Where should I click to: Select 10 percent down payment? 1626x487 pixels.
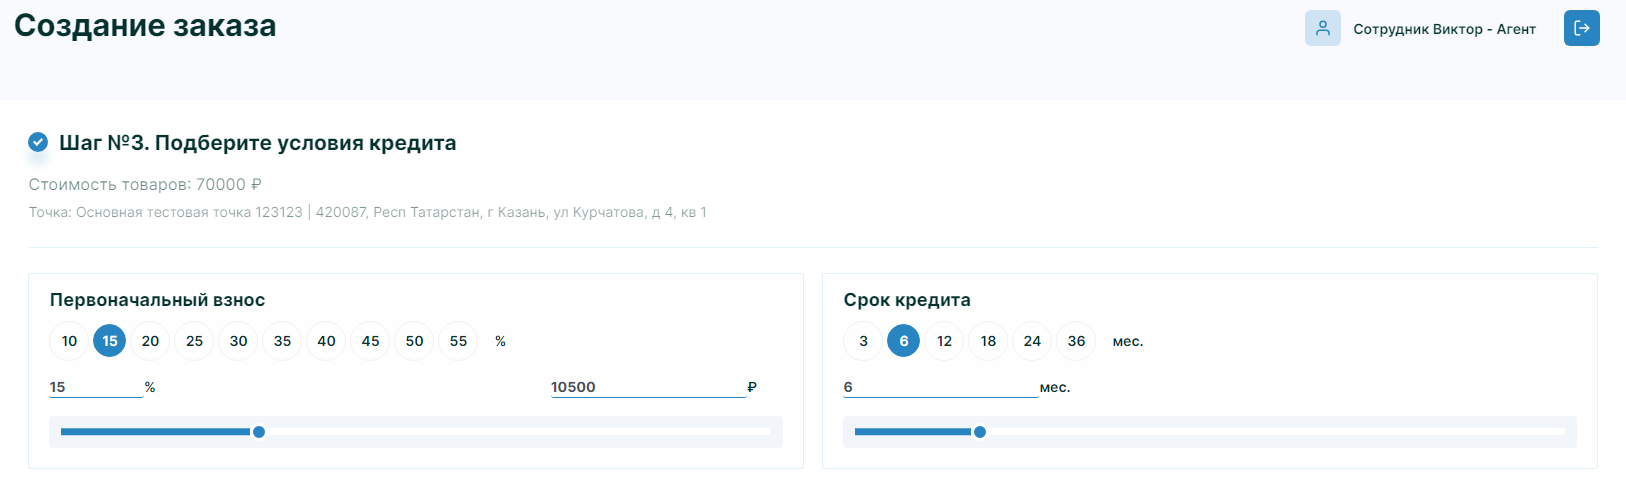pyautogui.click(x=69, y=341)
